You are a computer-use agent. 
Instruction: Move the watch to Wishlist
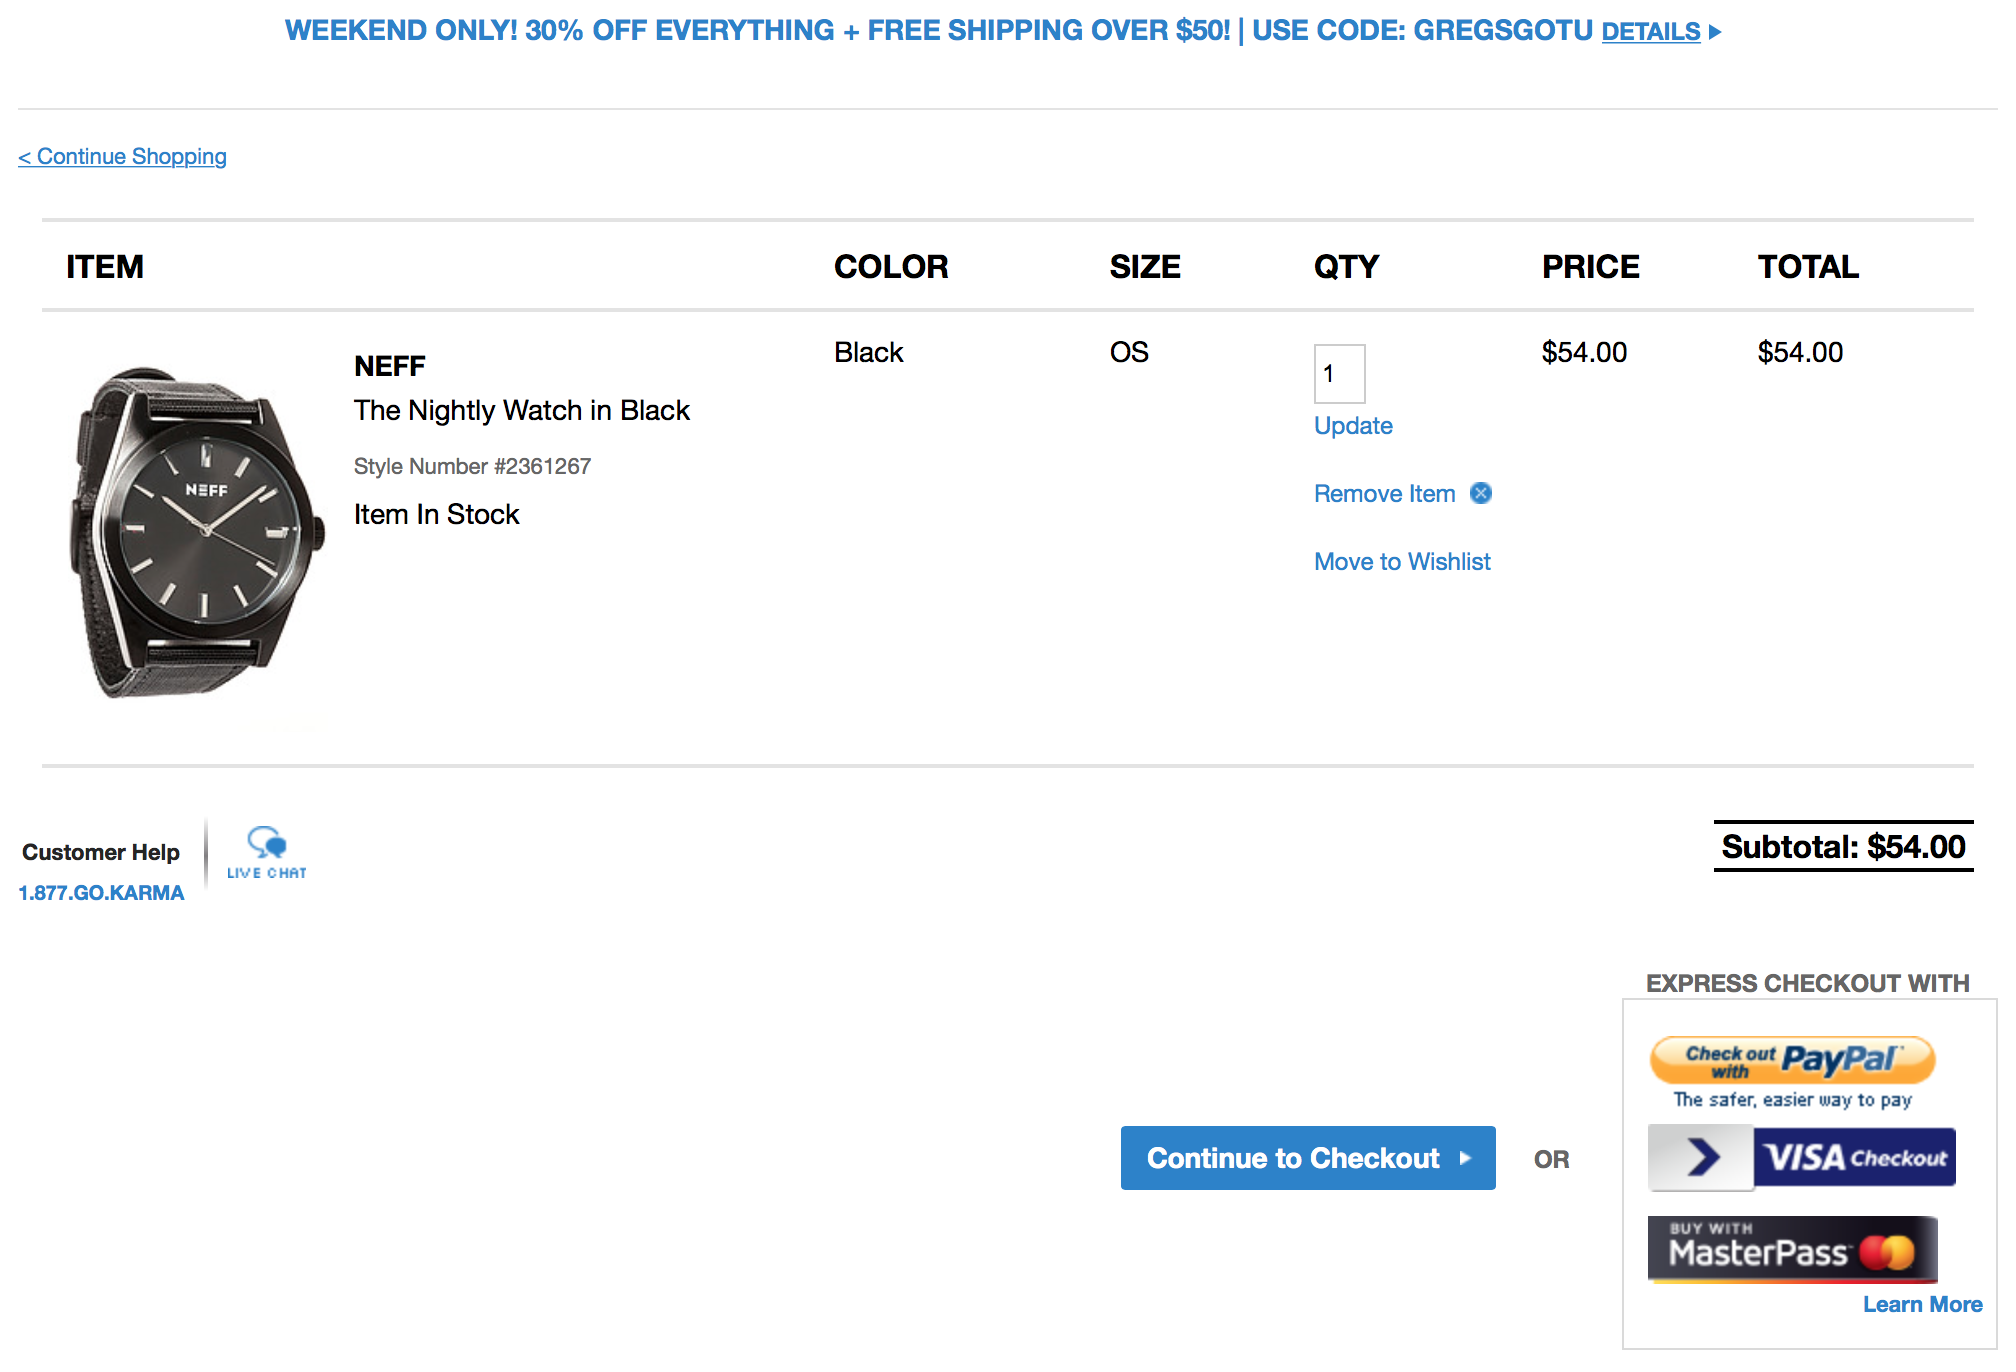tap(1402, 562)
